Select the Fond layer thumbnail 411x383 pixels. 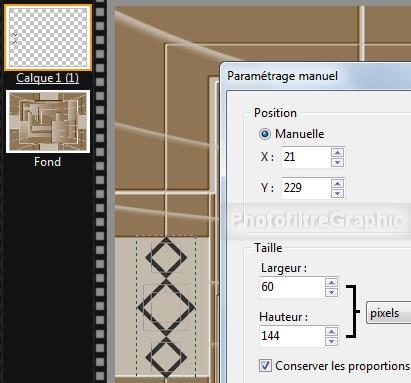click(48, 121)
